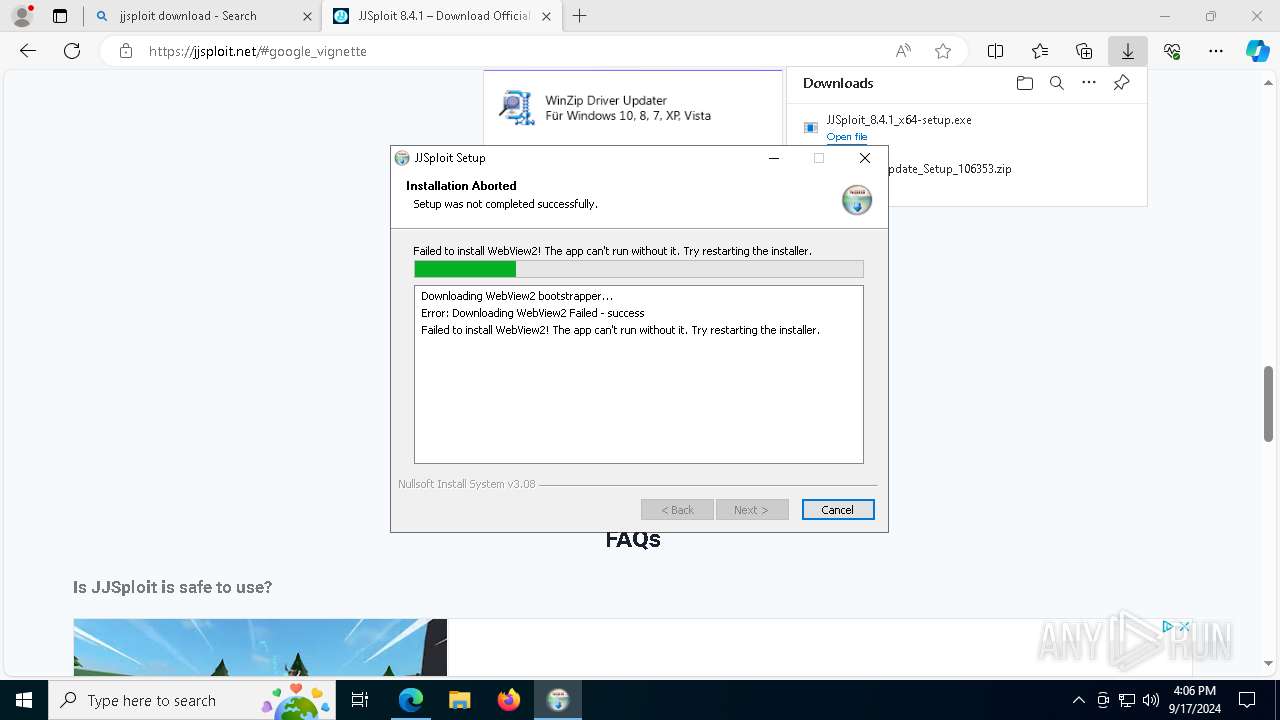Open downloads folder icon in Downloads panel
This screenshot has height=720, width=1280.
[x=1024, y=83]
